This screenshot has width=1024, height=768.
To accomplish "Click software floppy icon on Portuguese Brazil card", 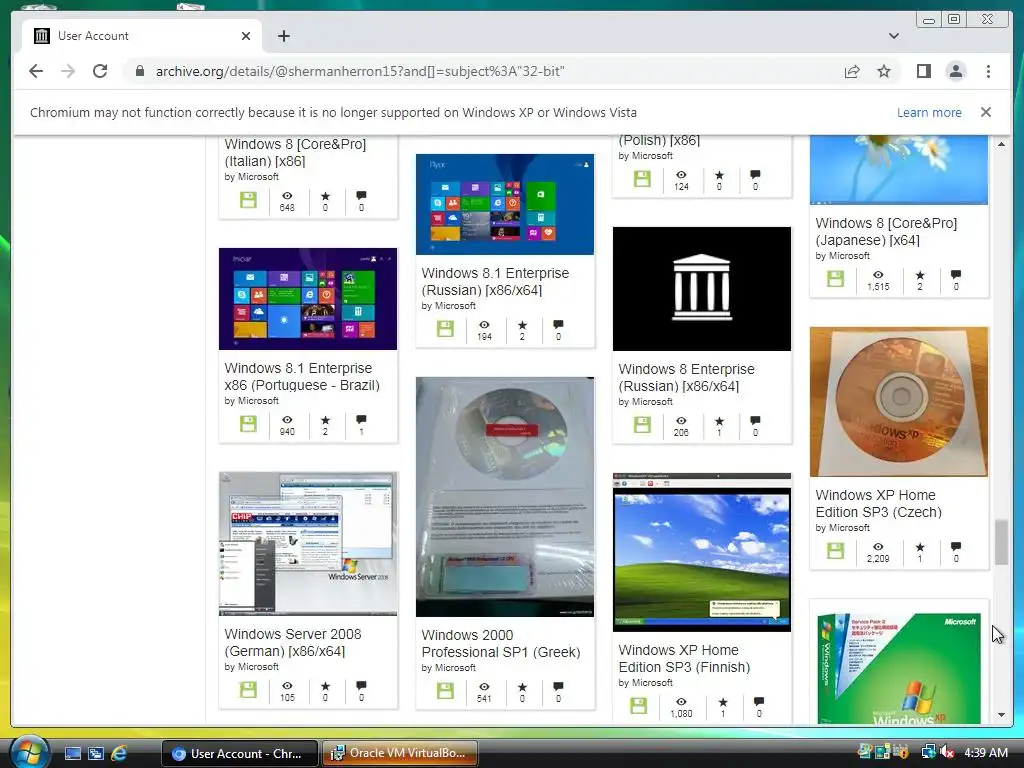I will tap(248, 424).
